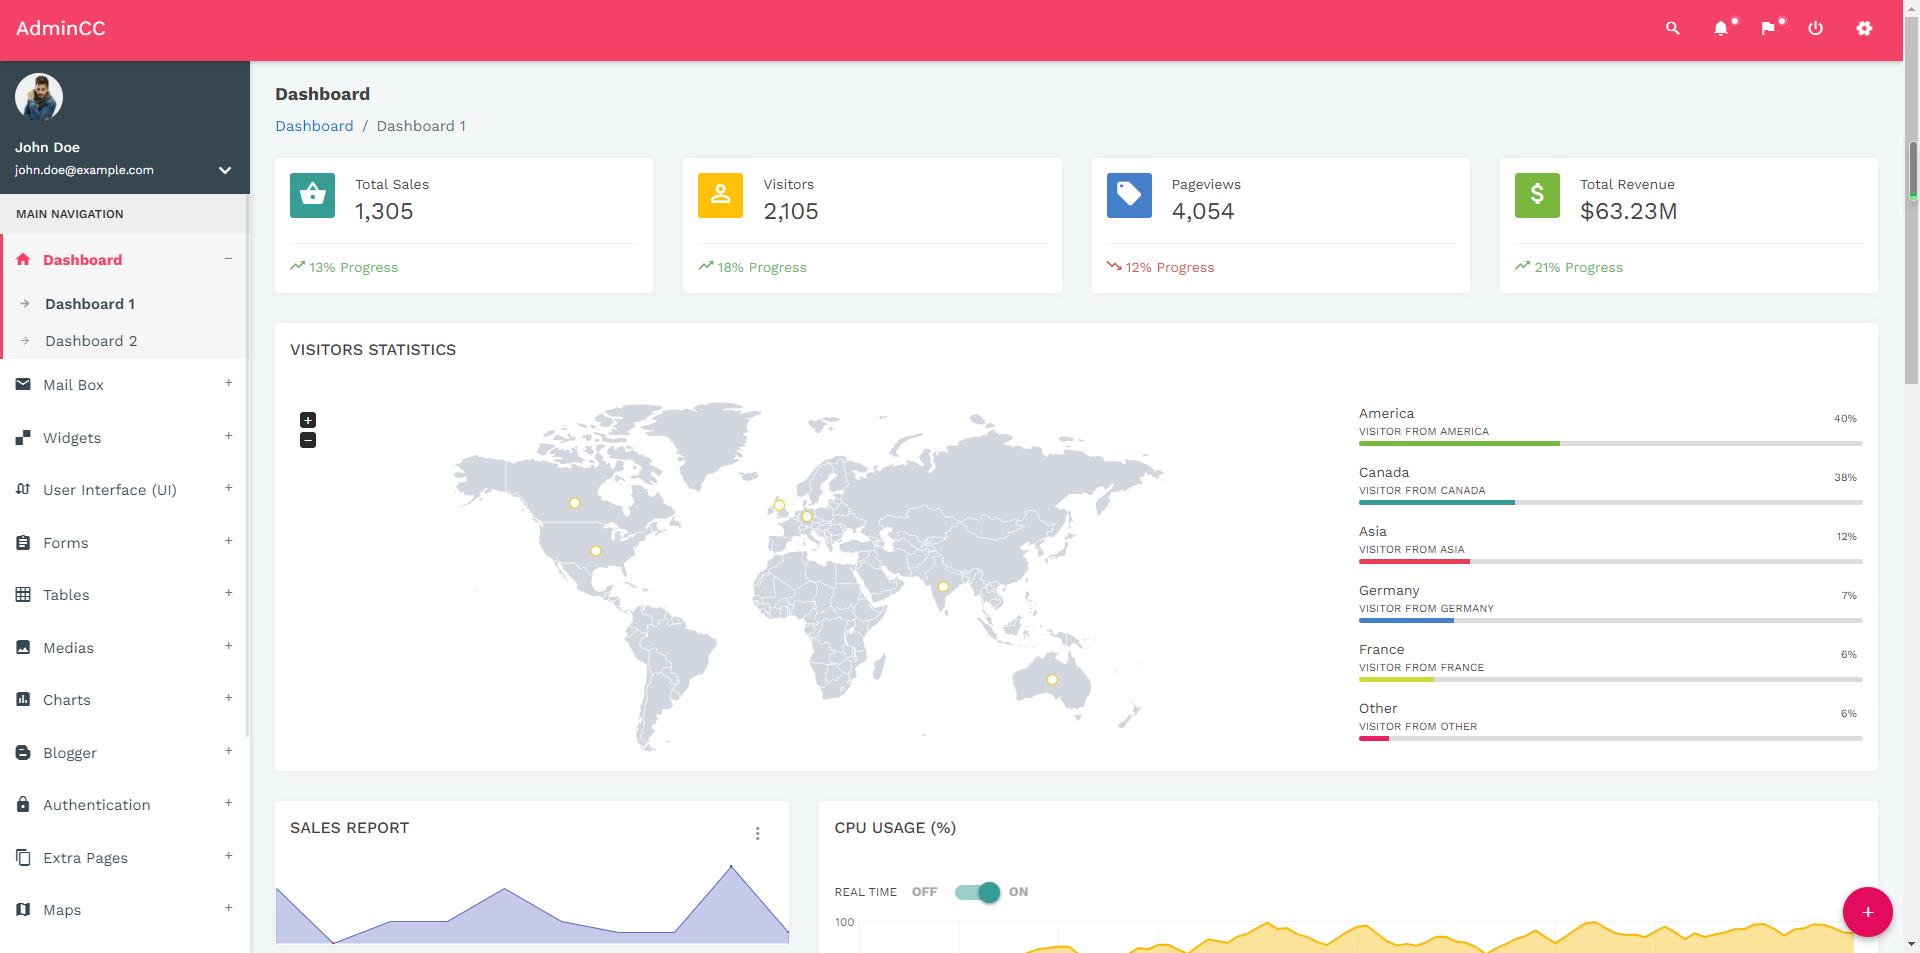Expand the John Doe user dropdown
The image size is (1920, 953).
click(225, 170)
